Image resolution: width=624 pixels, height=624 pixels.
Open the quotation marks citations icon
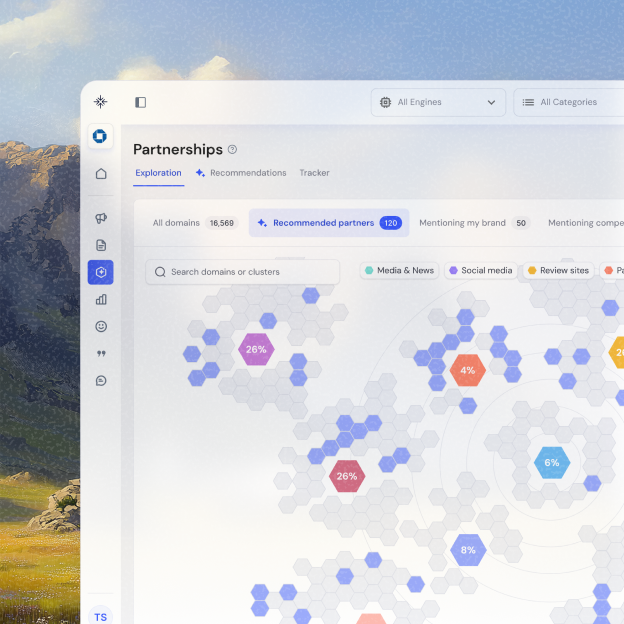101,353
